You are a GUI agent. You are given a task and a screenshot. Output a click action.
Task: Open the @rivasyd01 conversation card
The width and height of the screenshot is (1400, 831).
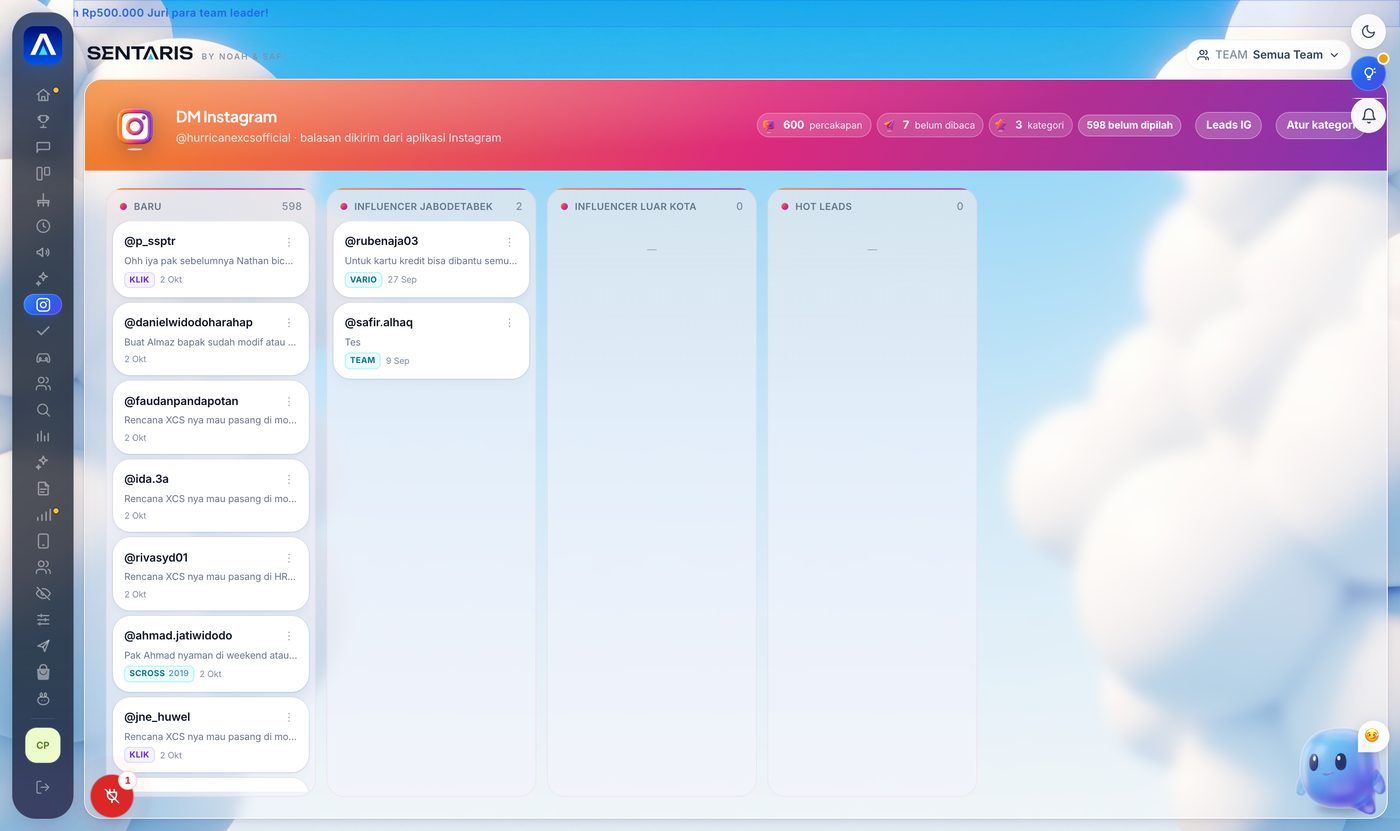click(x=211, y=574)
